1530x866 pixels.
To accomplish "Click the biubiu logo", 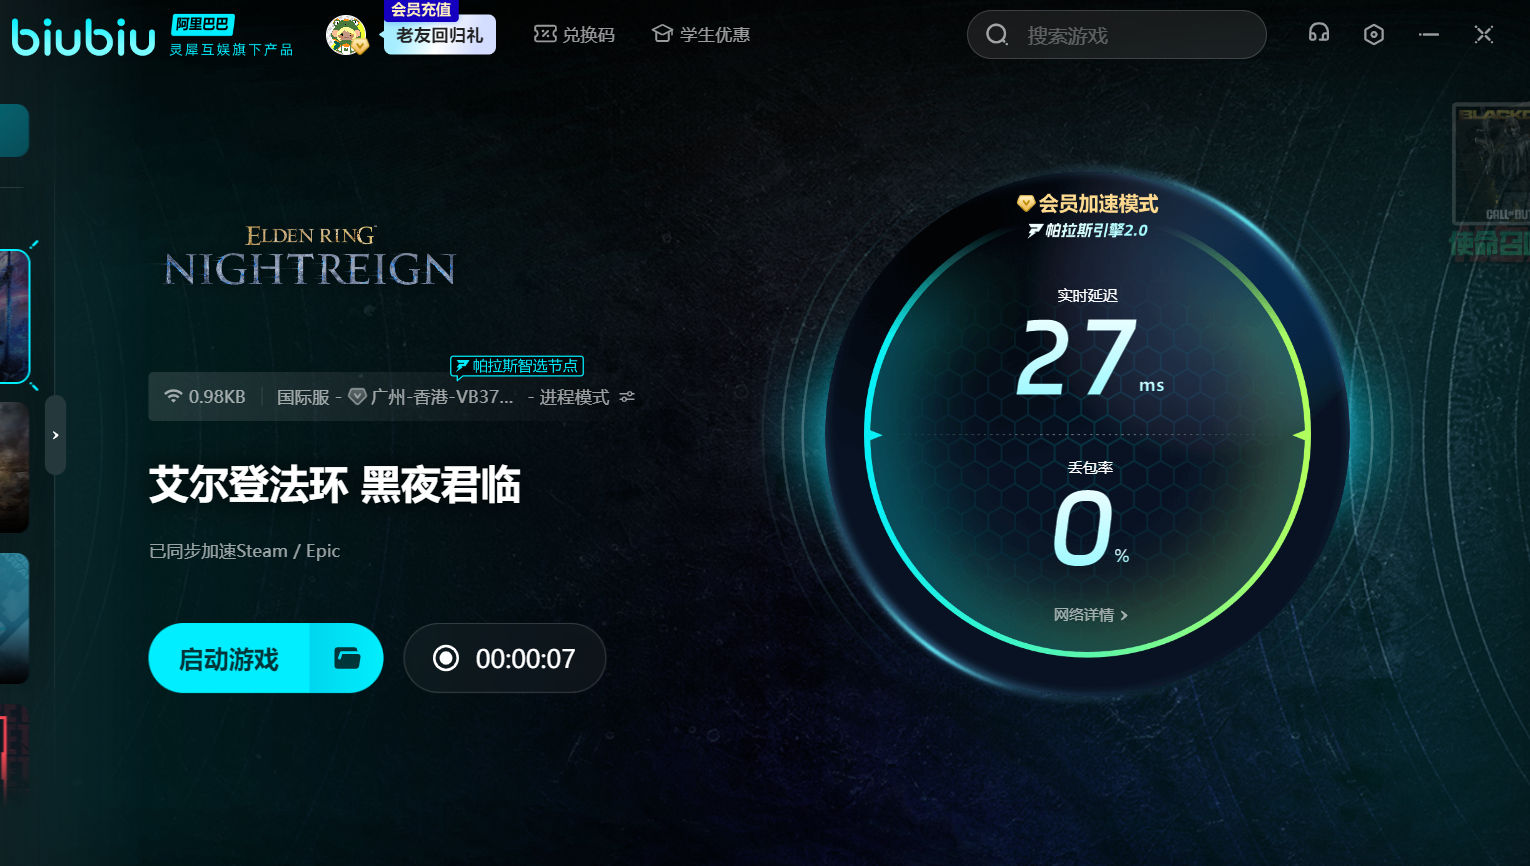I will point(83,37).
